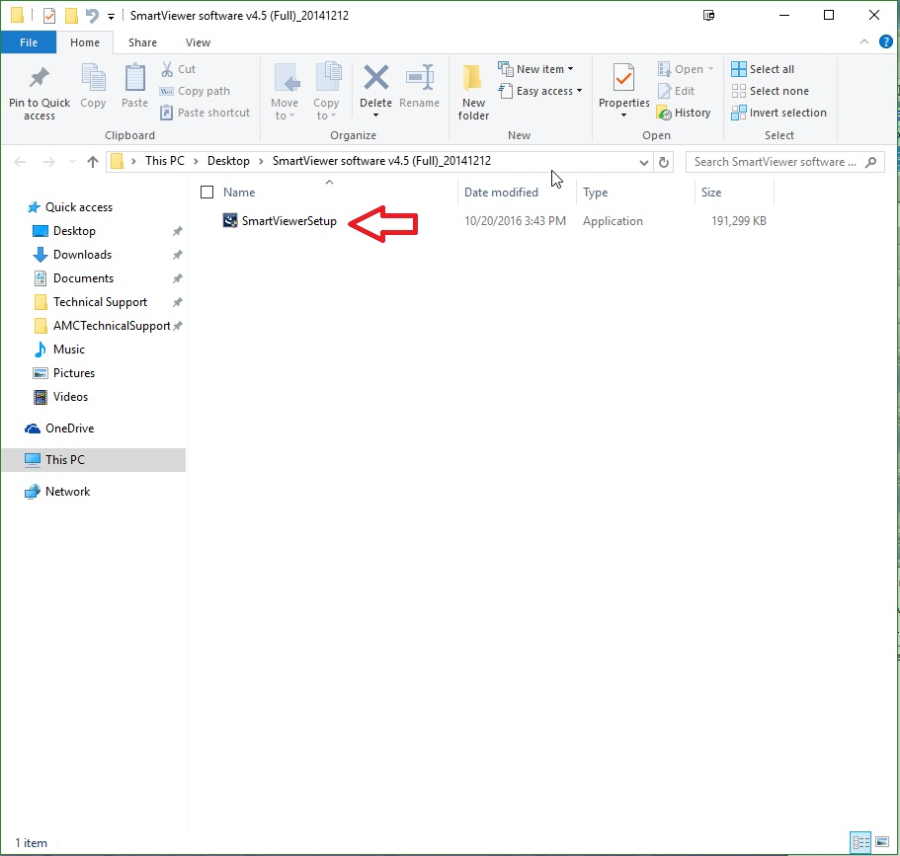Sort files by Date modified column
The height and width of the screenshot is (856, 900).
click(501, 192)
